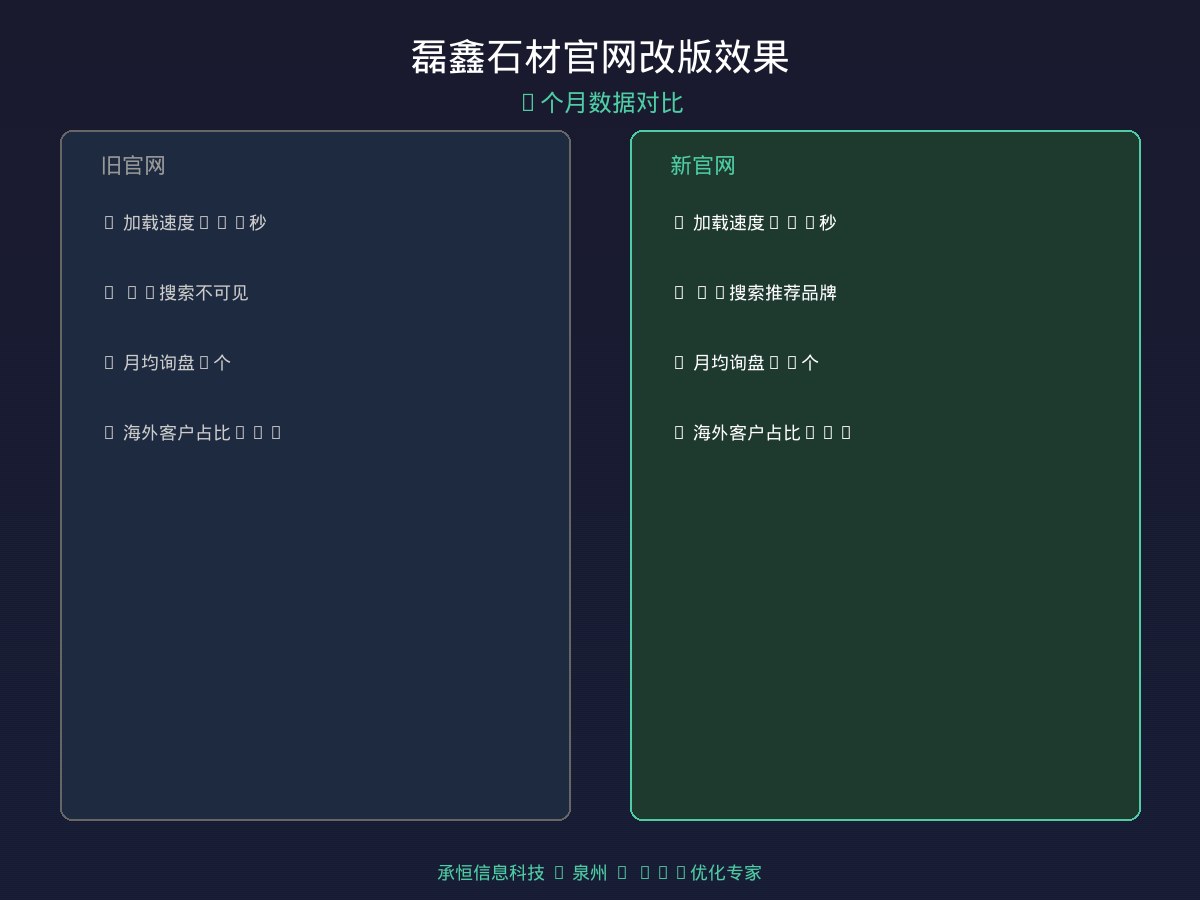Screen dimensions: 1200x900
Task: Select 月均询盘 row in 新官网 panel
Action: click(x=746, y=363)
